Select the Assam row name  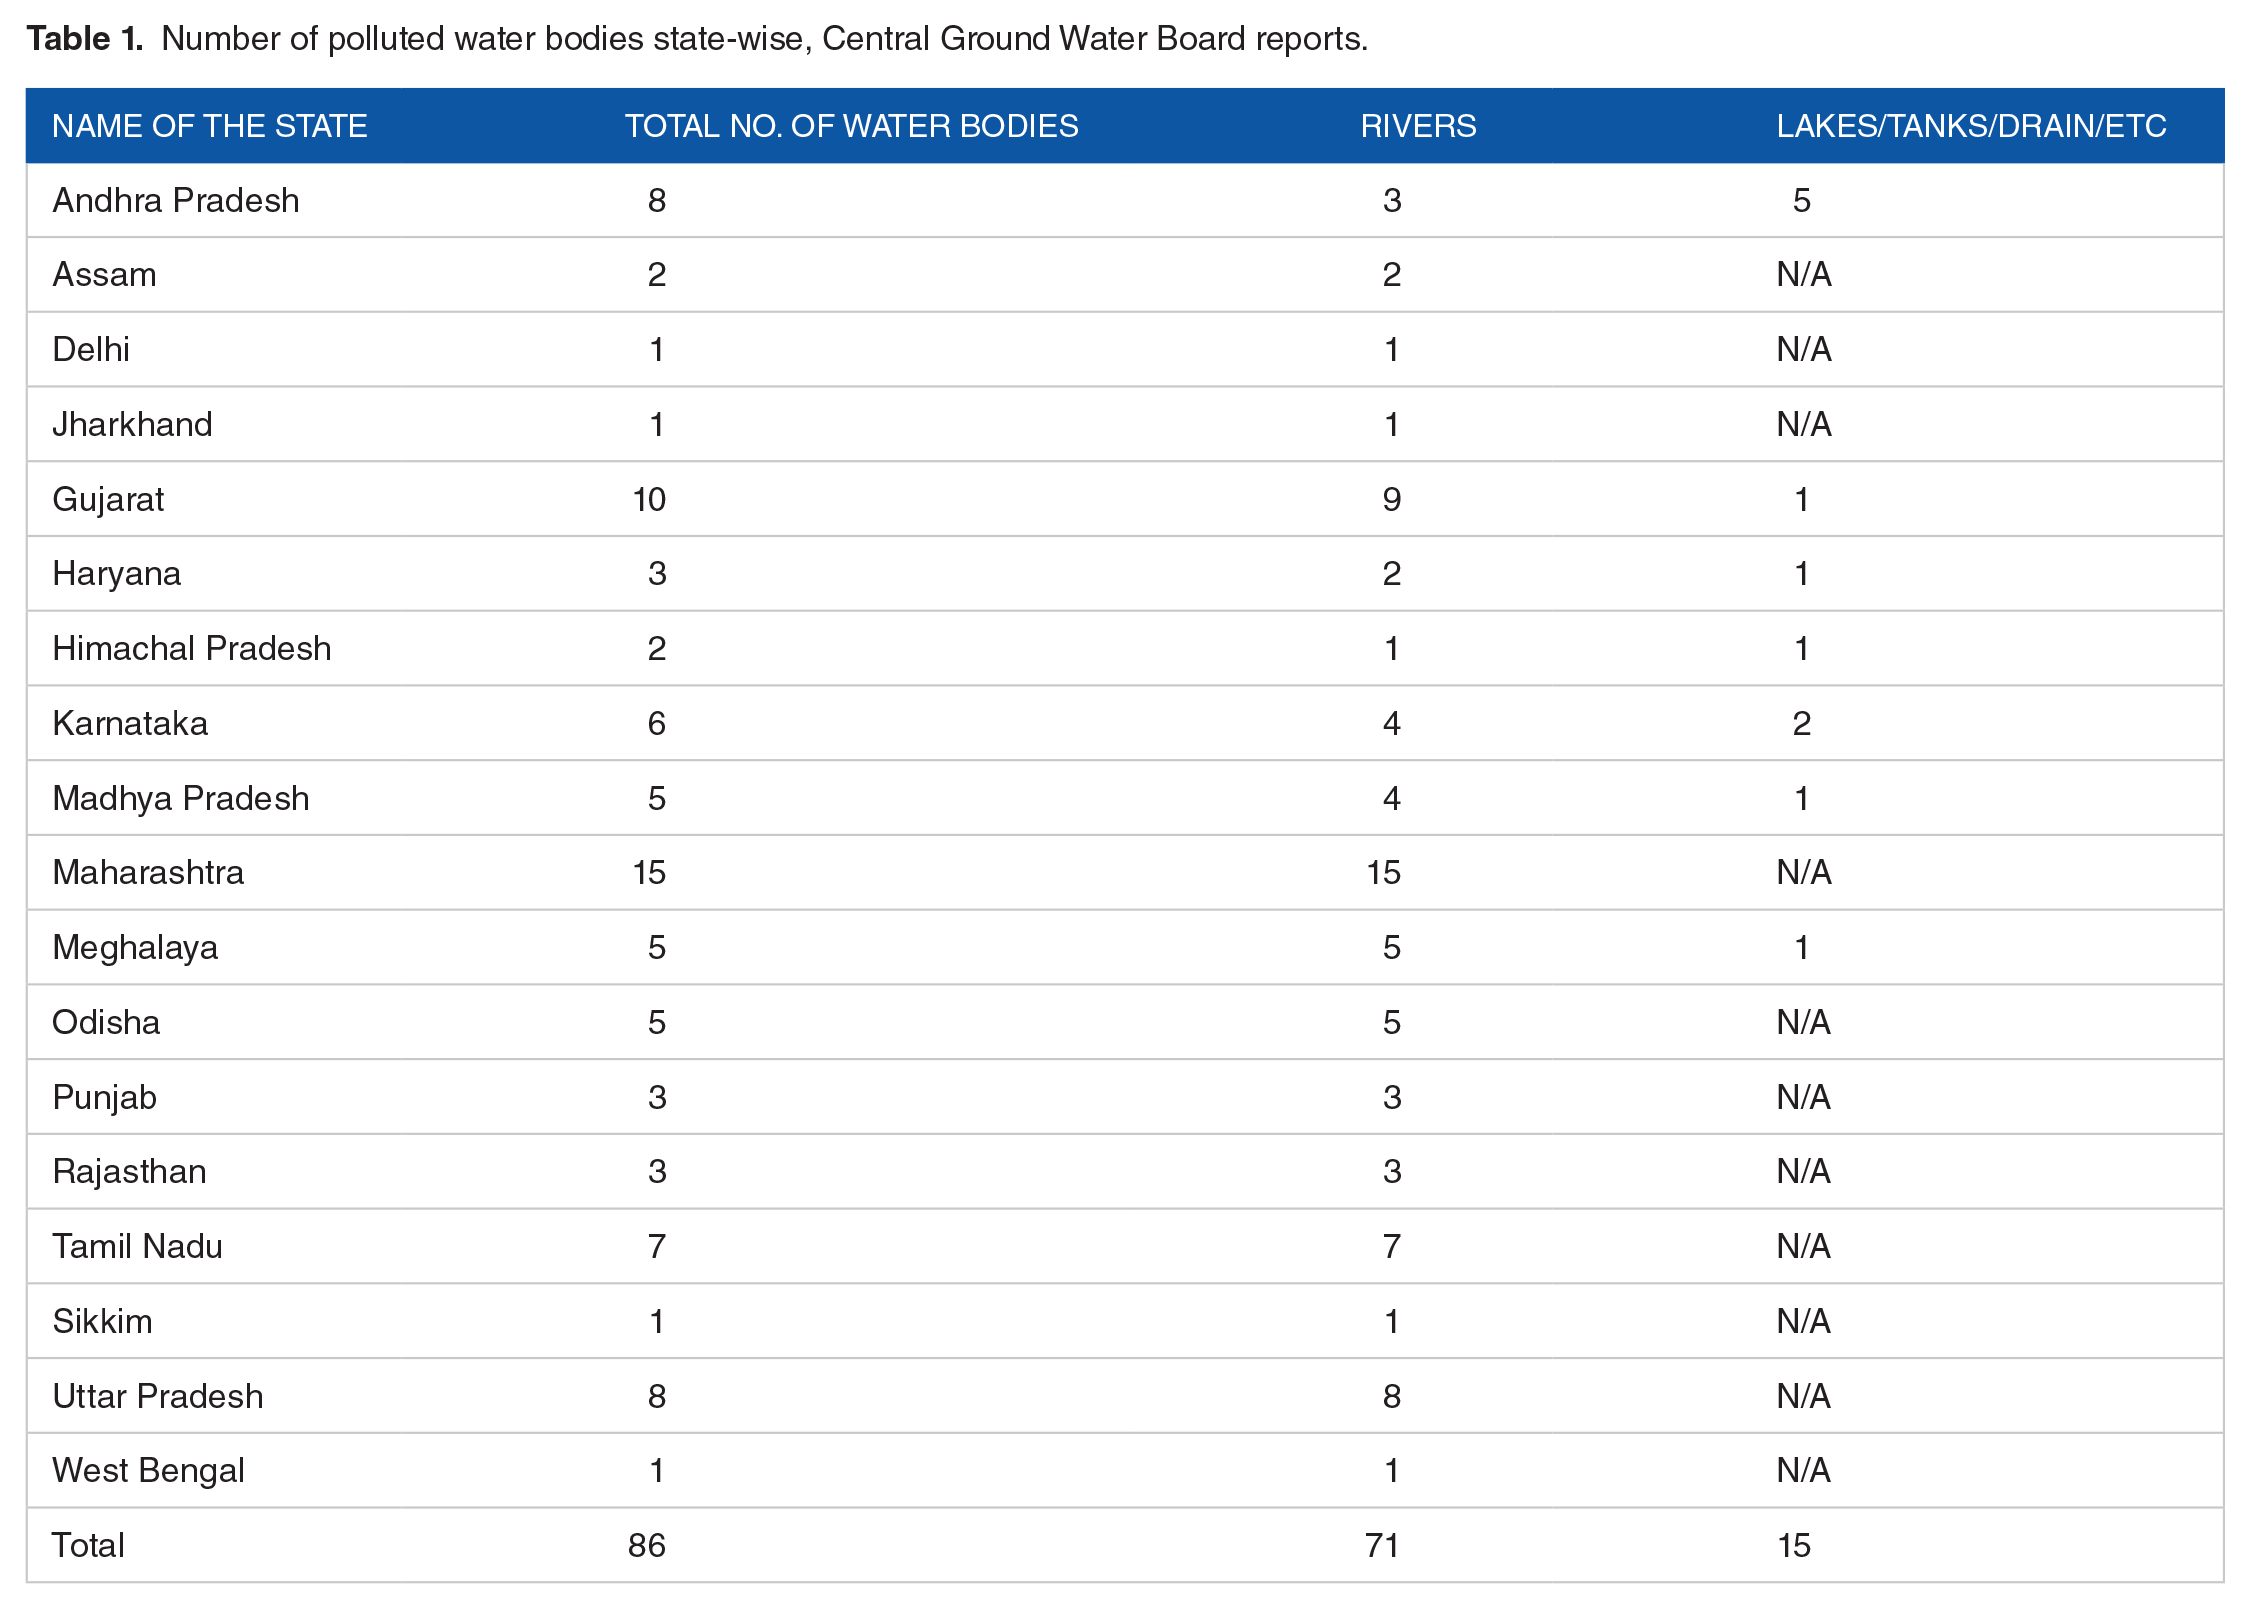click(104, 275)
